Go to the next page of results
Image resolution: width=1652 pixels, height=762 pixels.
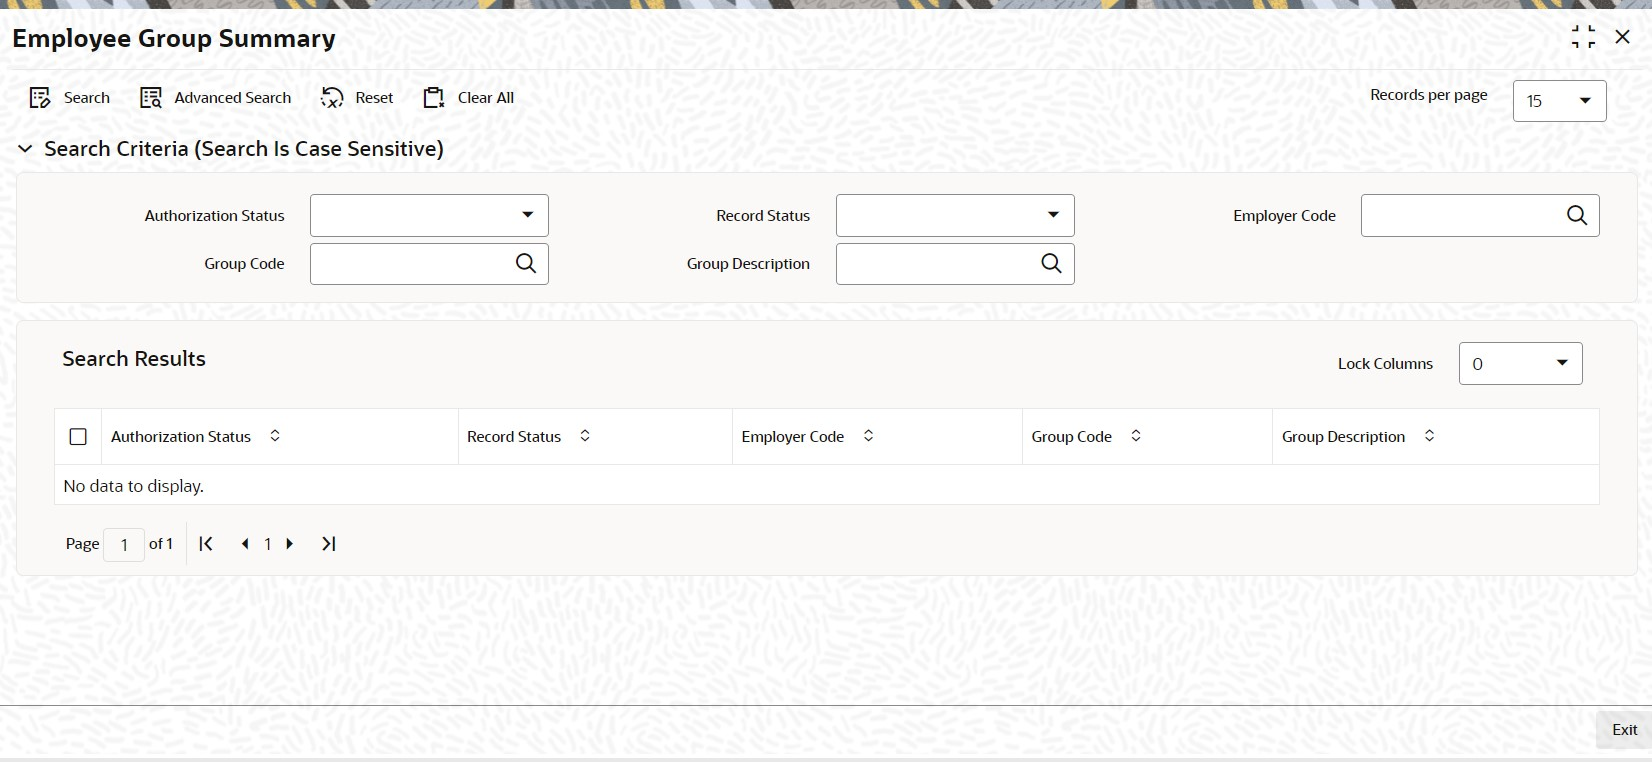[290, 544]
